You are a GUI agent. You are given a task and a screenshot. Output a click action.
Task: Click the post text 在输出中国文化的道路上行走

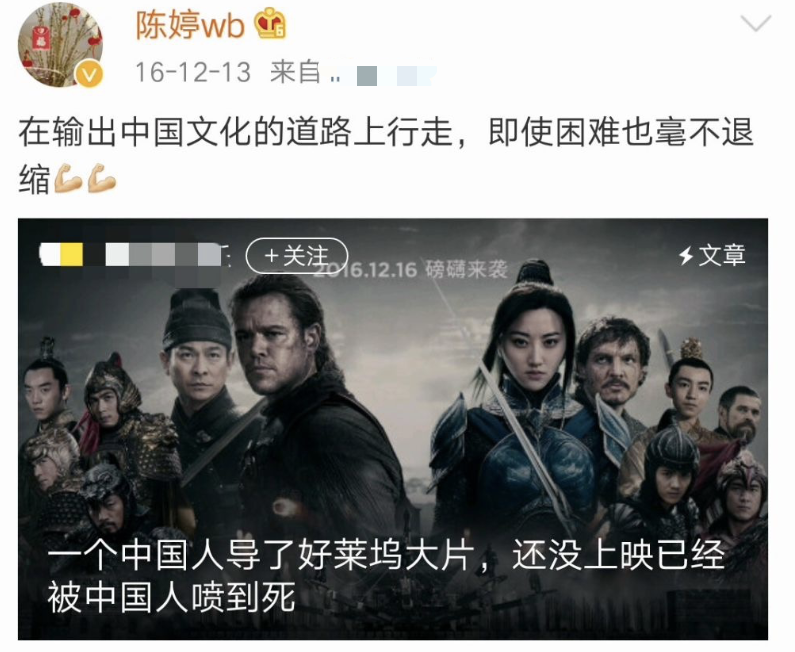coord(236,132)
